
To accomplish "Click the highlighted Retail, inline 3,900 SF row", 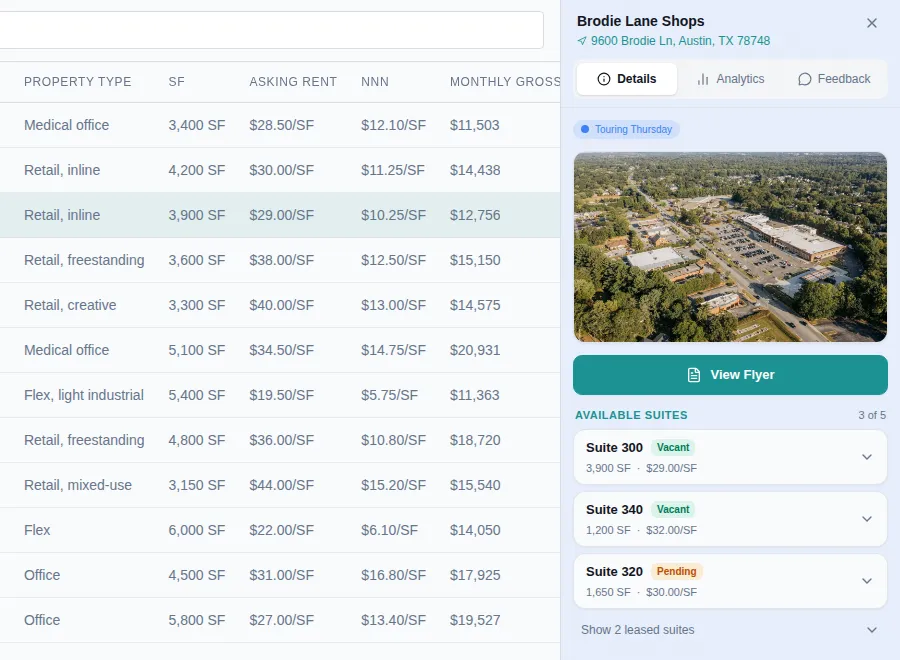I will pyautogui.click(x=280, y=215).
